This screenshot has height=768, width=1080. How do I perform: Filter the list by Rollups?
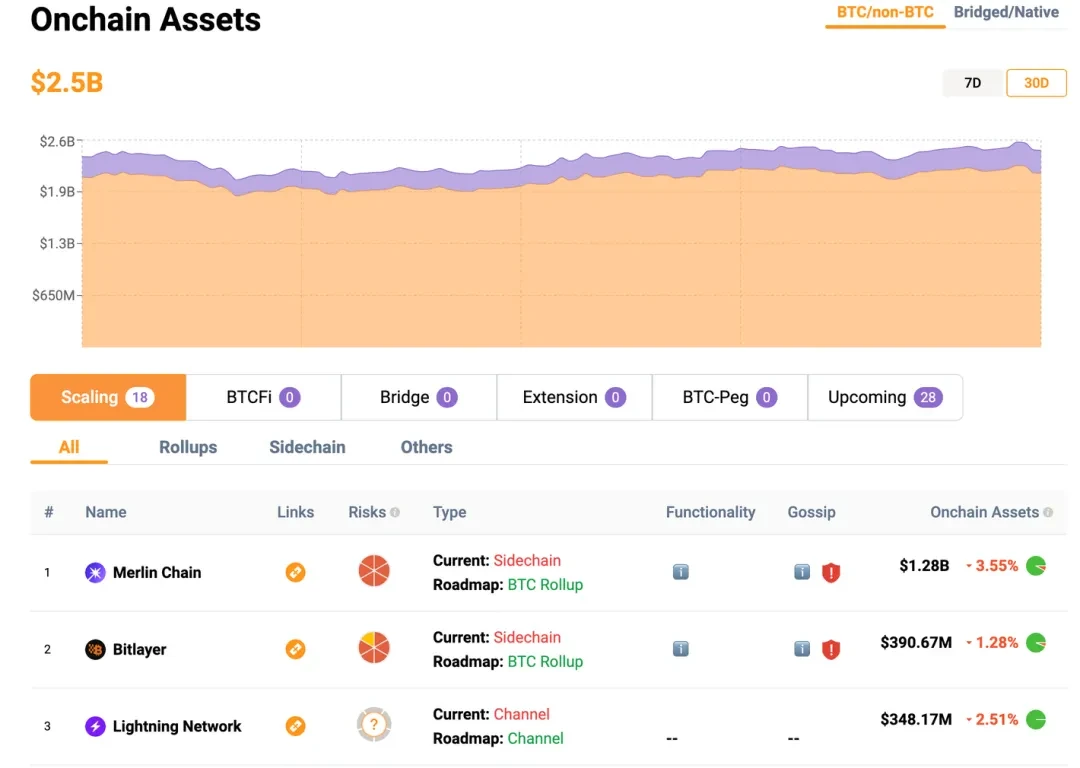click(x=188, y=447)
